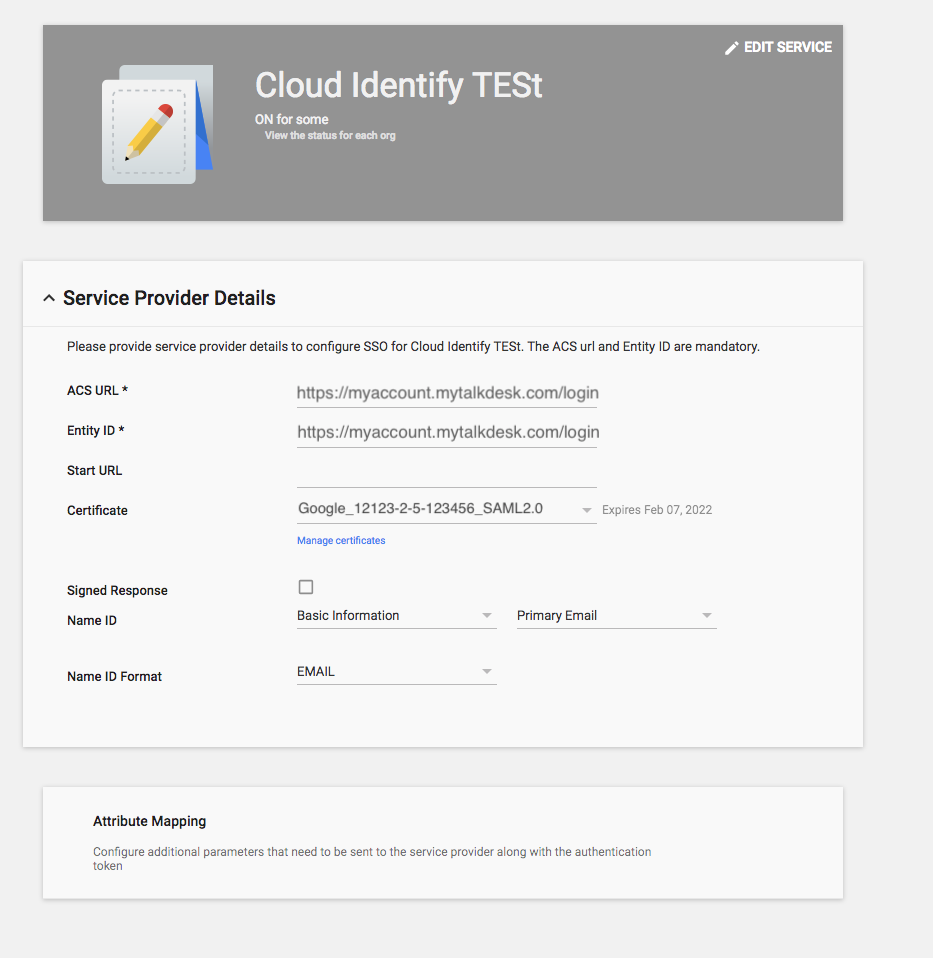Click the Cloud Identify TESt title
Viewport: 933px width, 958px height.
tap(398, 85)
